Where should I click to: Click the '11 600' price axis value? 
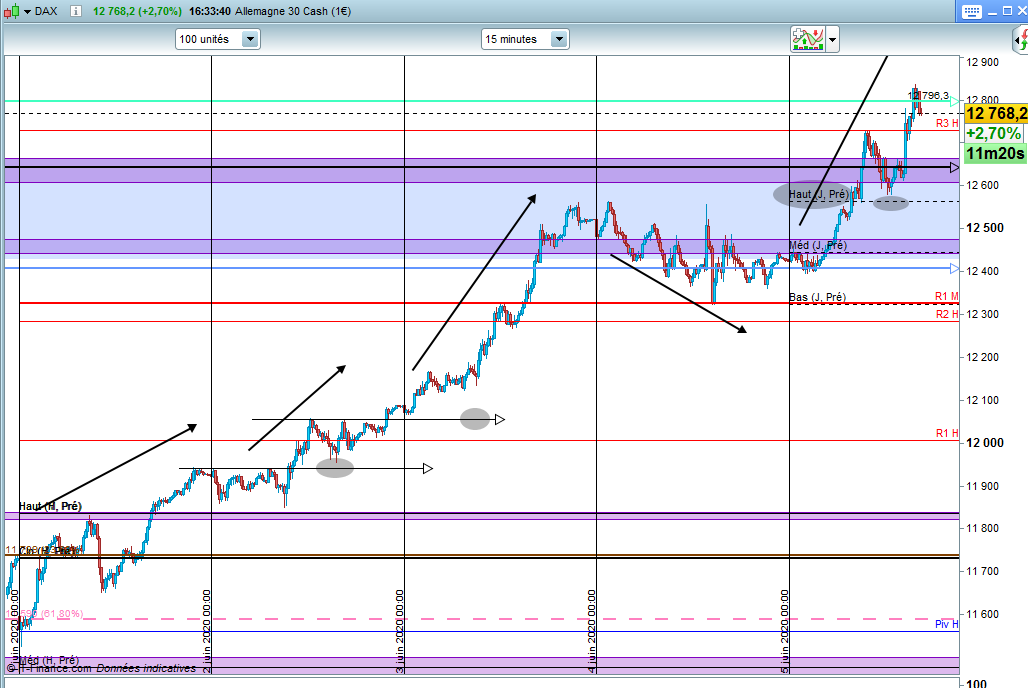tap(982, 614)
